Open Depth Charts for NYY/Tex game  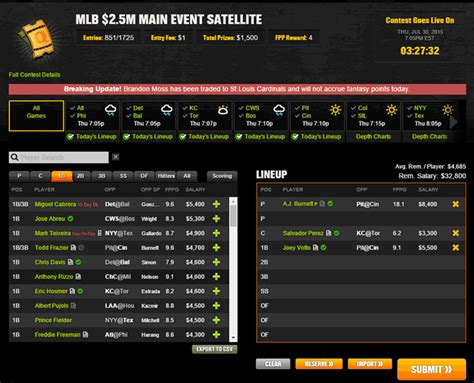pos(429,137)
